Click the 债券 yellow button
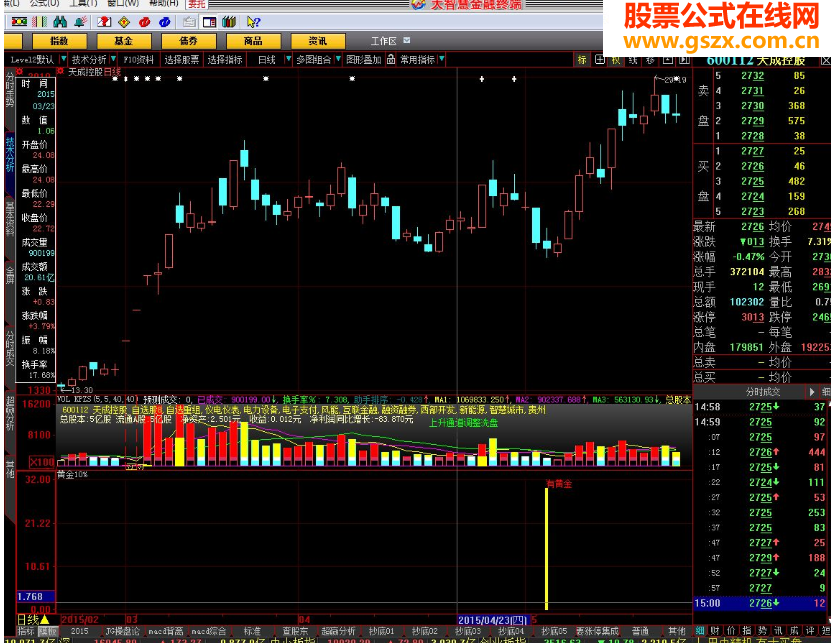 point(188,41)
